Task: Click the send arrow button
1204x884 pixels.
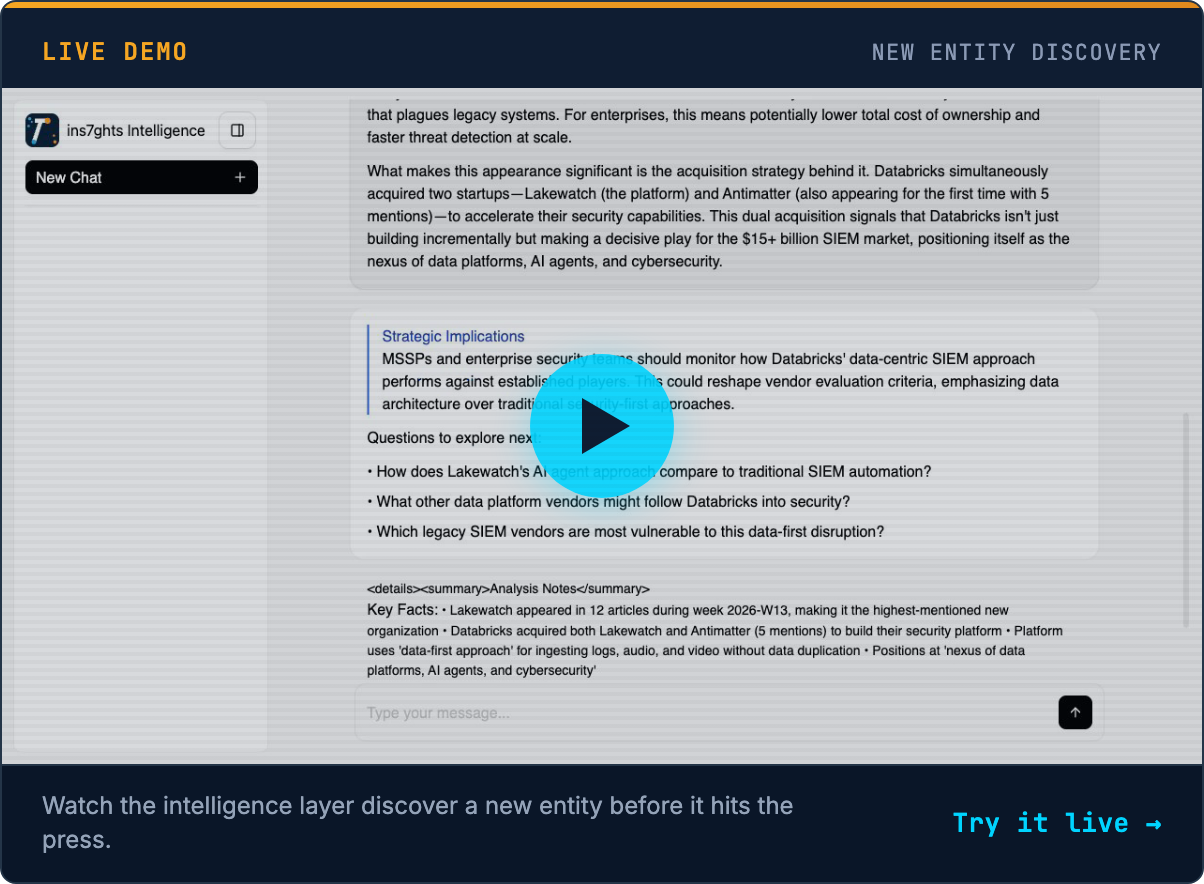Action: [1075, 712]
